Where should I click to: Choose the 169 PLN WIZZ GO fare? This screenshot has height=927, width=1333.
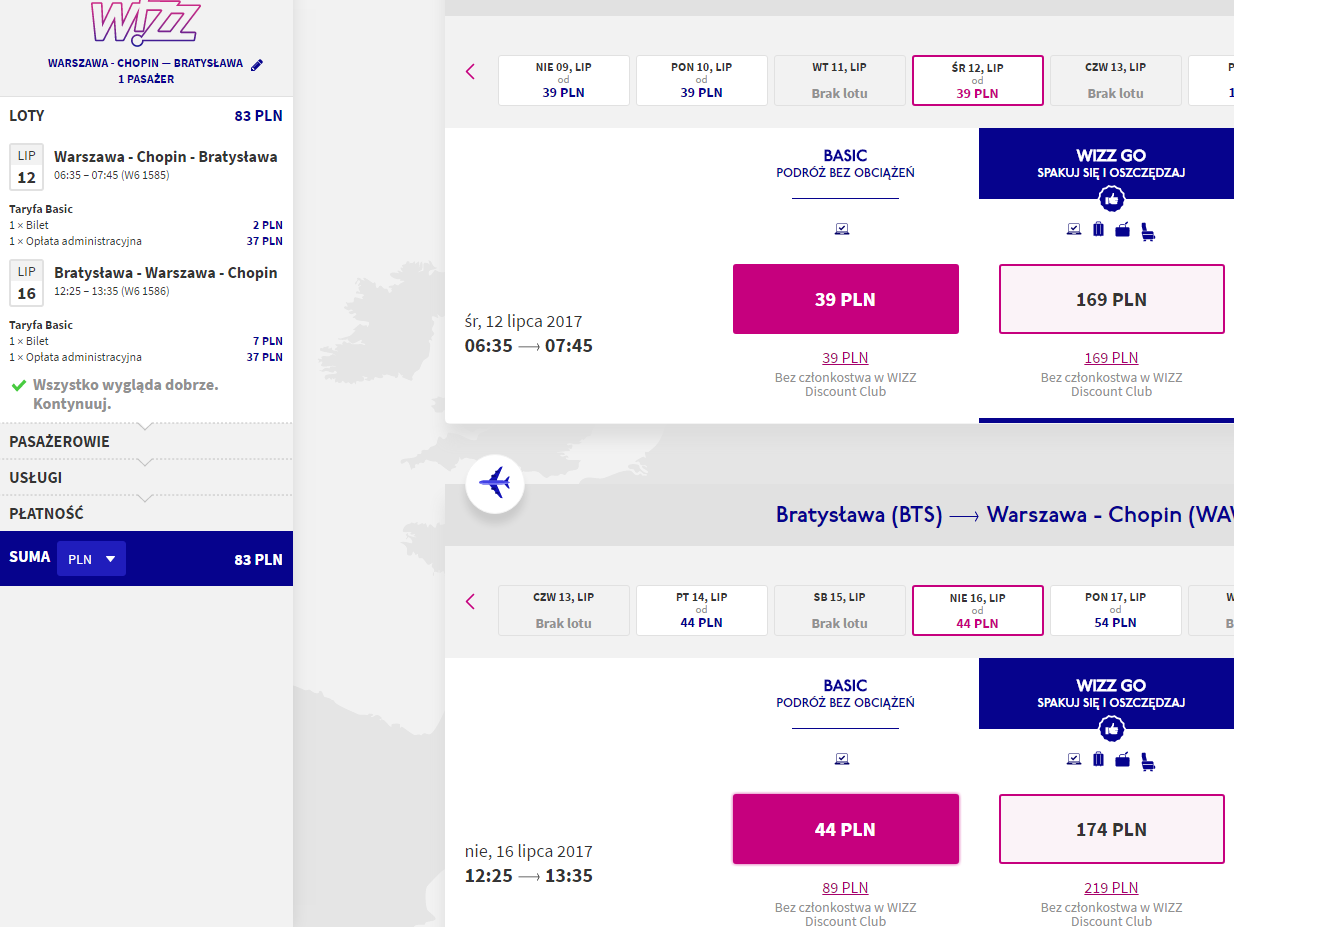coord(1112,299)
